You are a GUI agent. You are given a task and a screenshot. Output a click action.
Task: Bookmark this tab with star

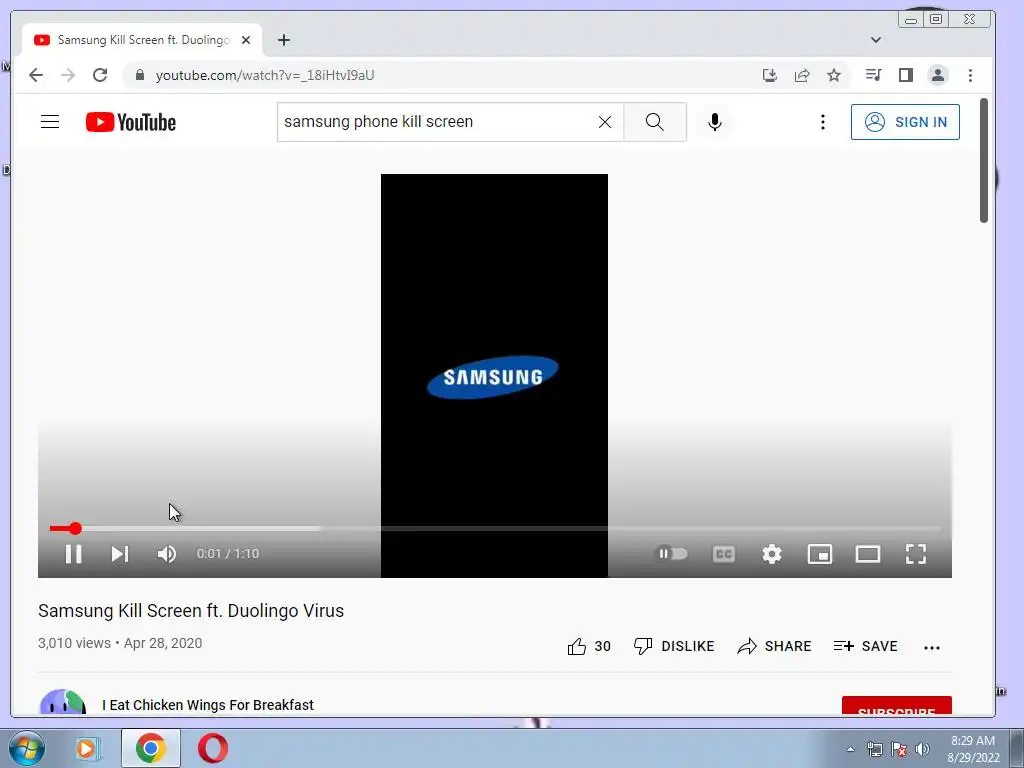click(x=834, y=75)
